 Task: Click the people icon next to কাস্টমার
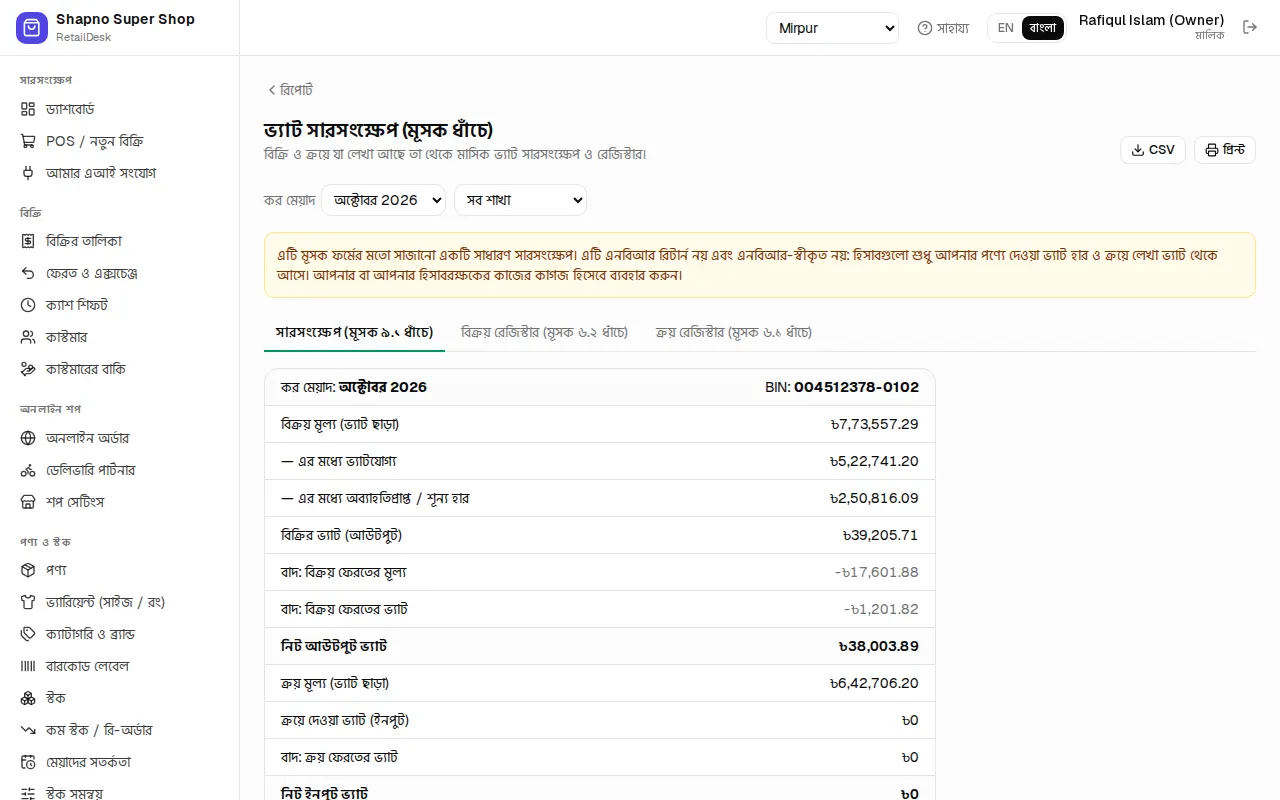point(28,337)
